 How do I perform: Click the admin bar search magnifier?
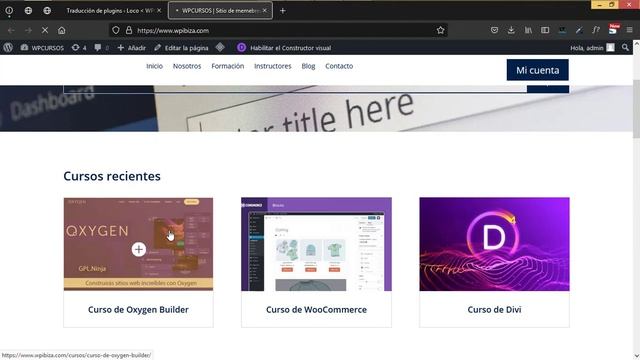(625, 48)
